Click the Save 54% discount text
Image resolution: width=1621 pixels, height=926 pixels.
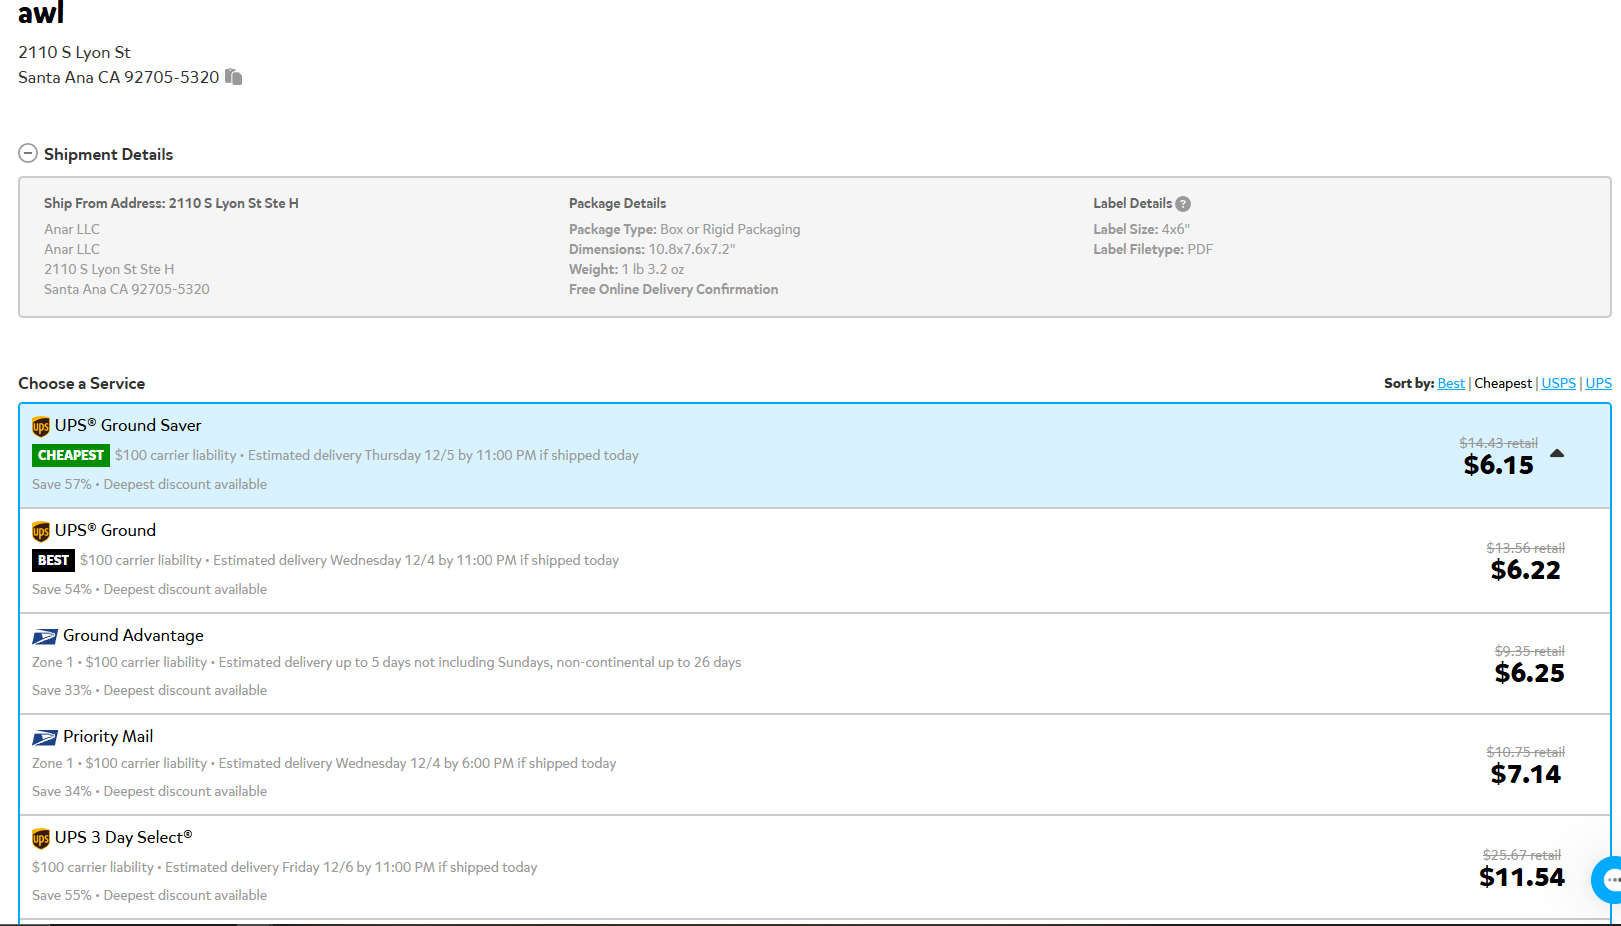pyautogui.click(x=62, y=590)
